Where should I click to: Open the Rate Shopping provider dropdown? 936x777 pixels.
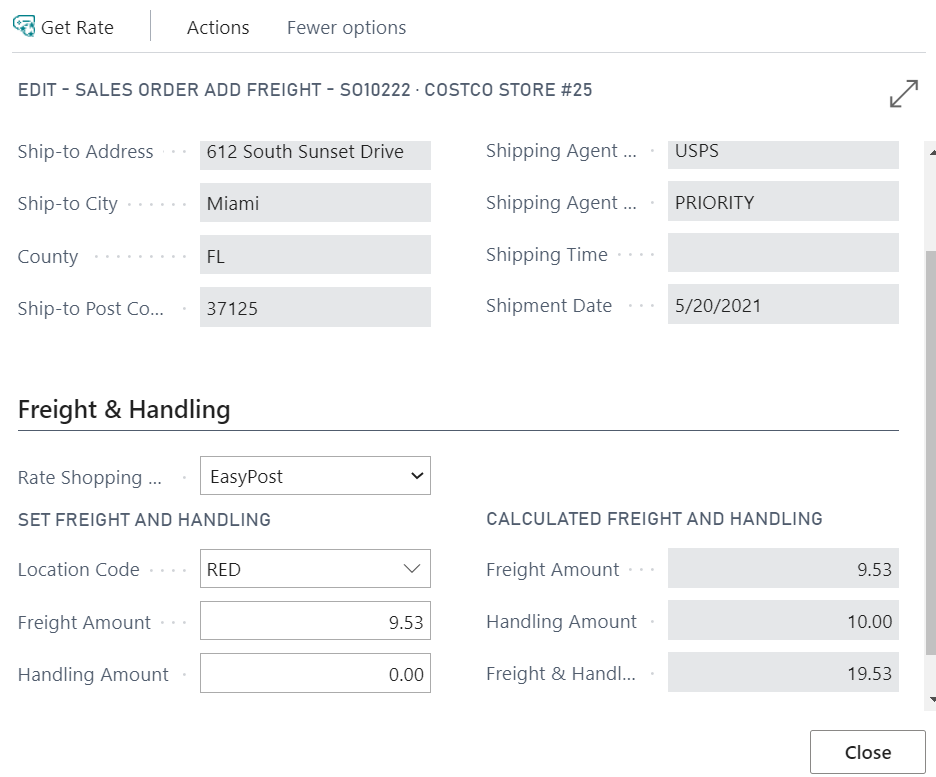pos(315,477)
